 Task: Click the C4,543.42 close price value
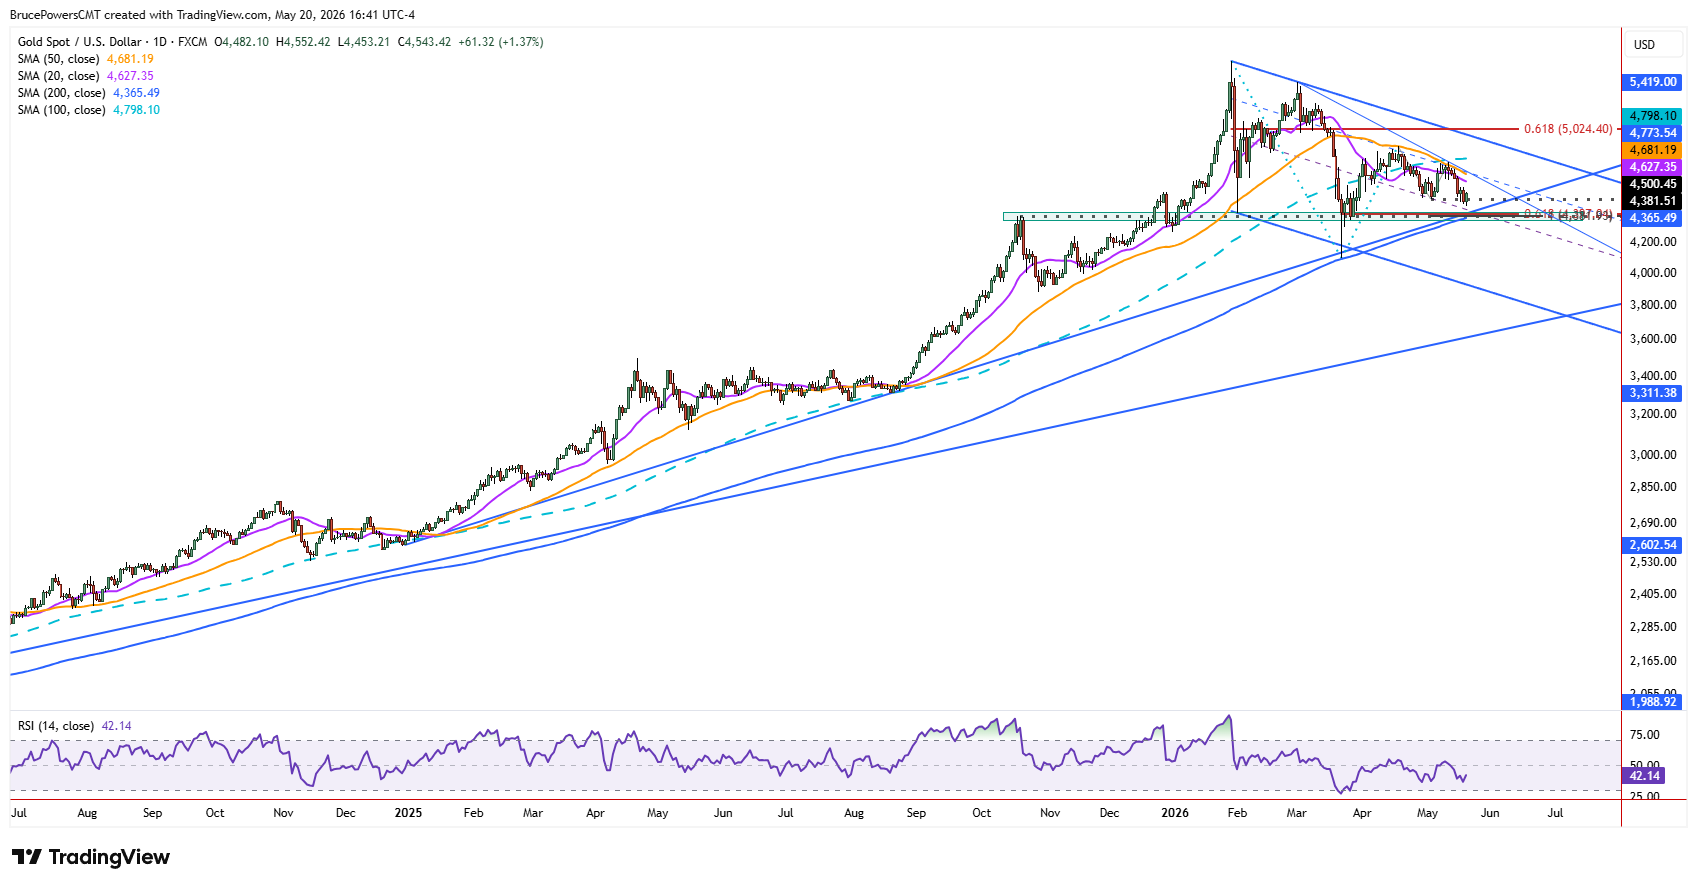[425, 42]
